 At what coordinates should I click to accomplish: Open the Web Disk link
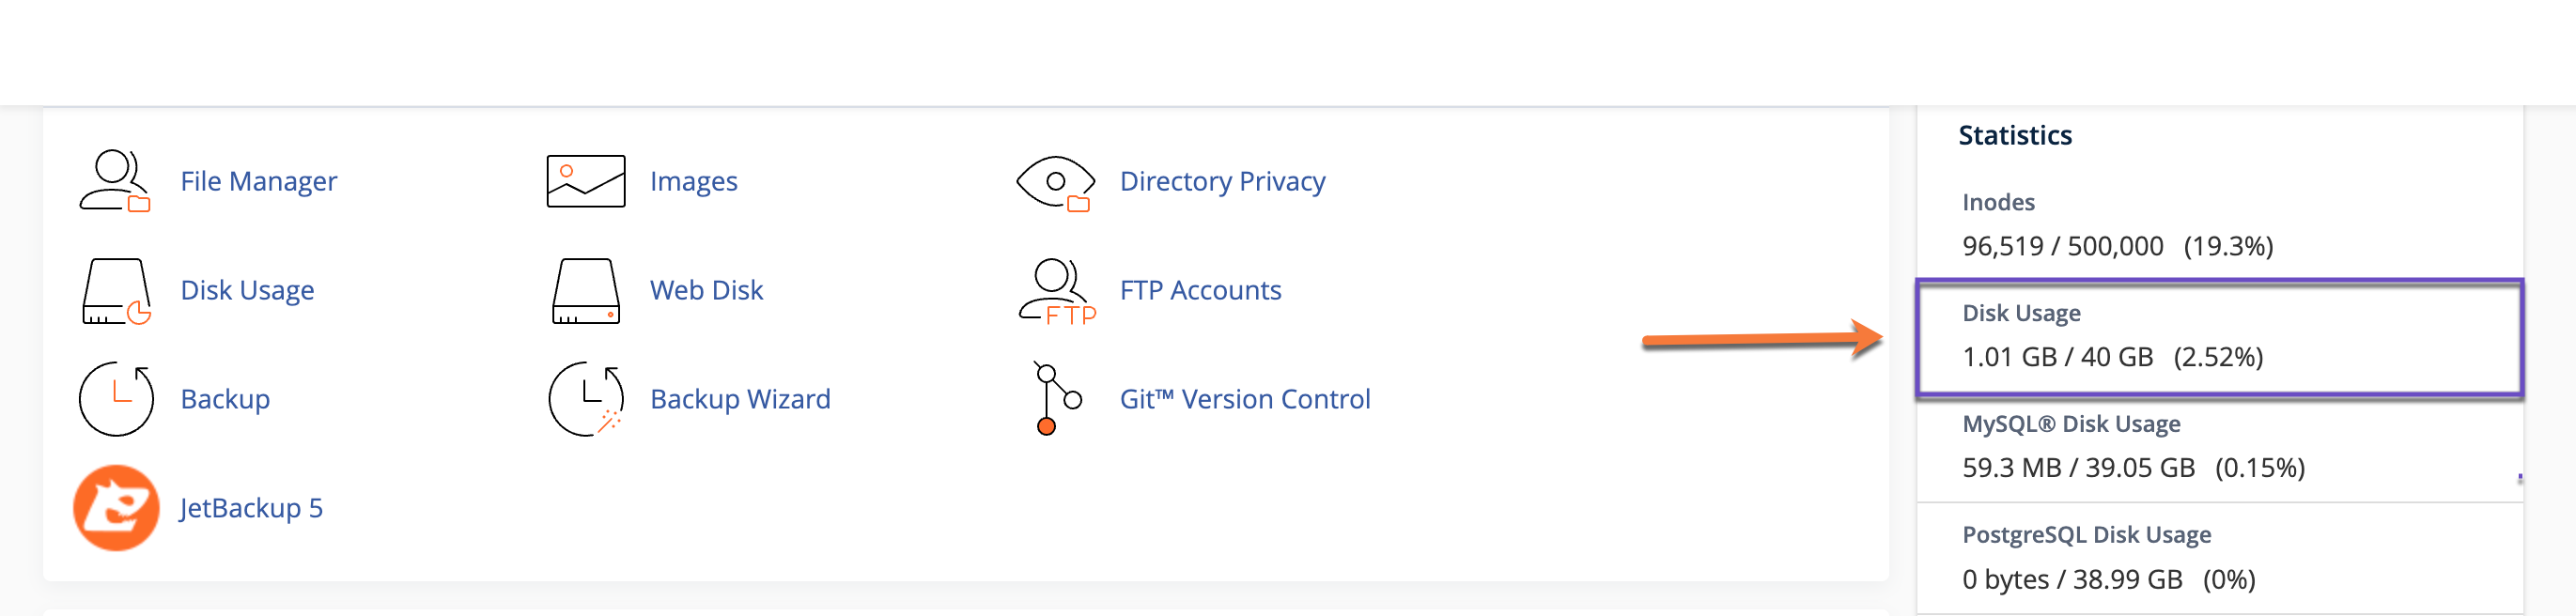click(706, 290)
